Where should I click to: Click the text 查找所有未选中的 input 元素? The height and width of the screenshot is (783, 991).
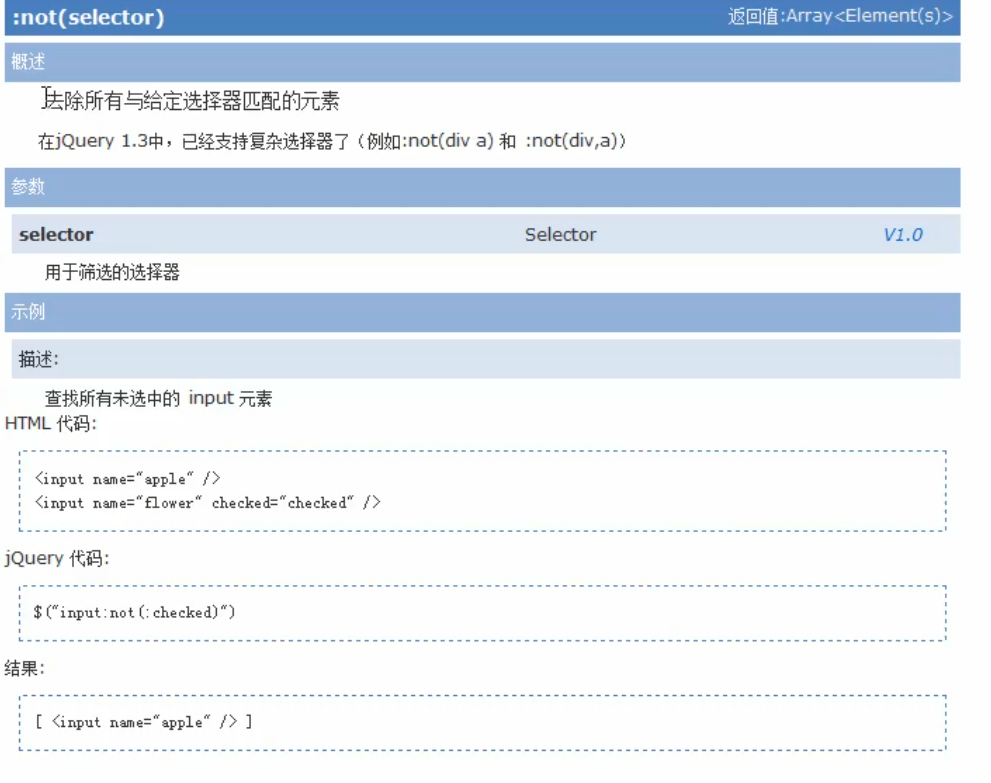[x=158, y=398]
